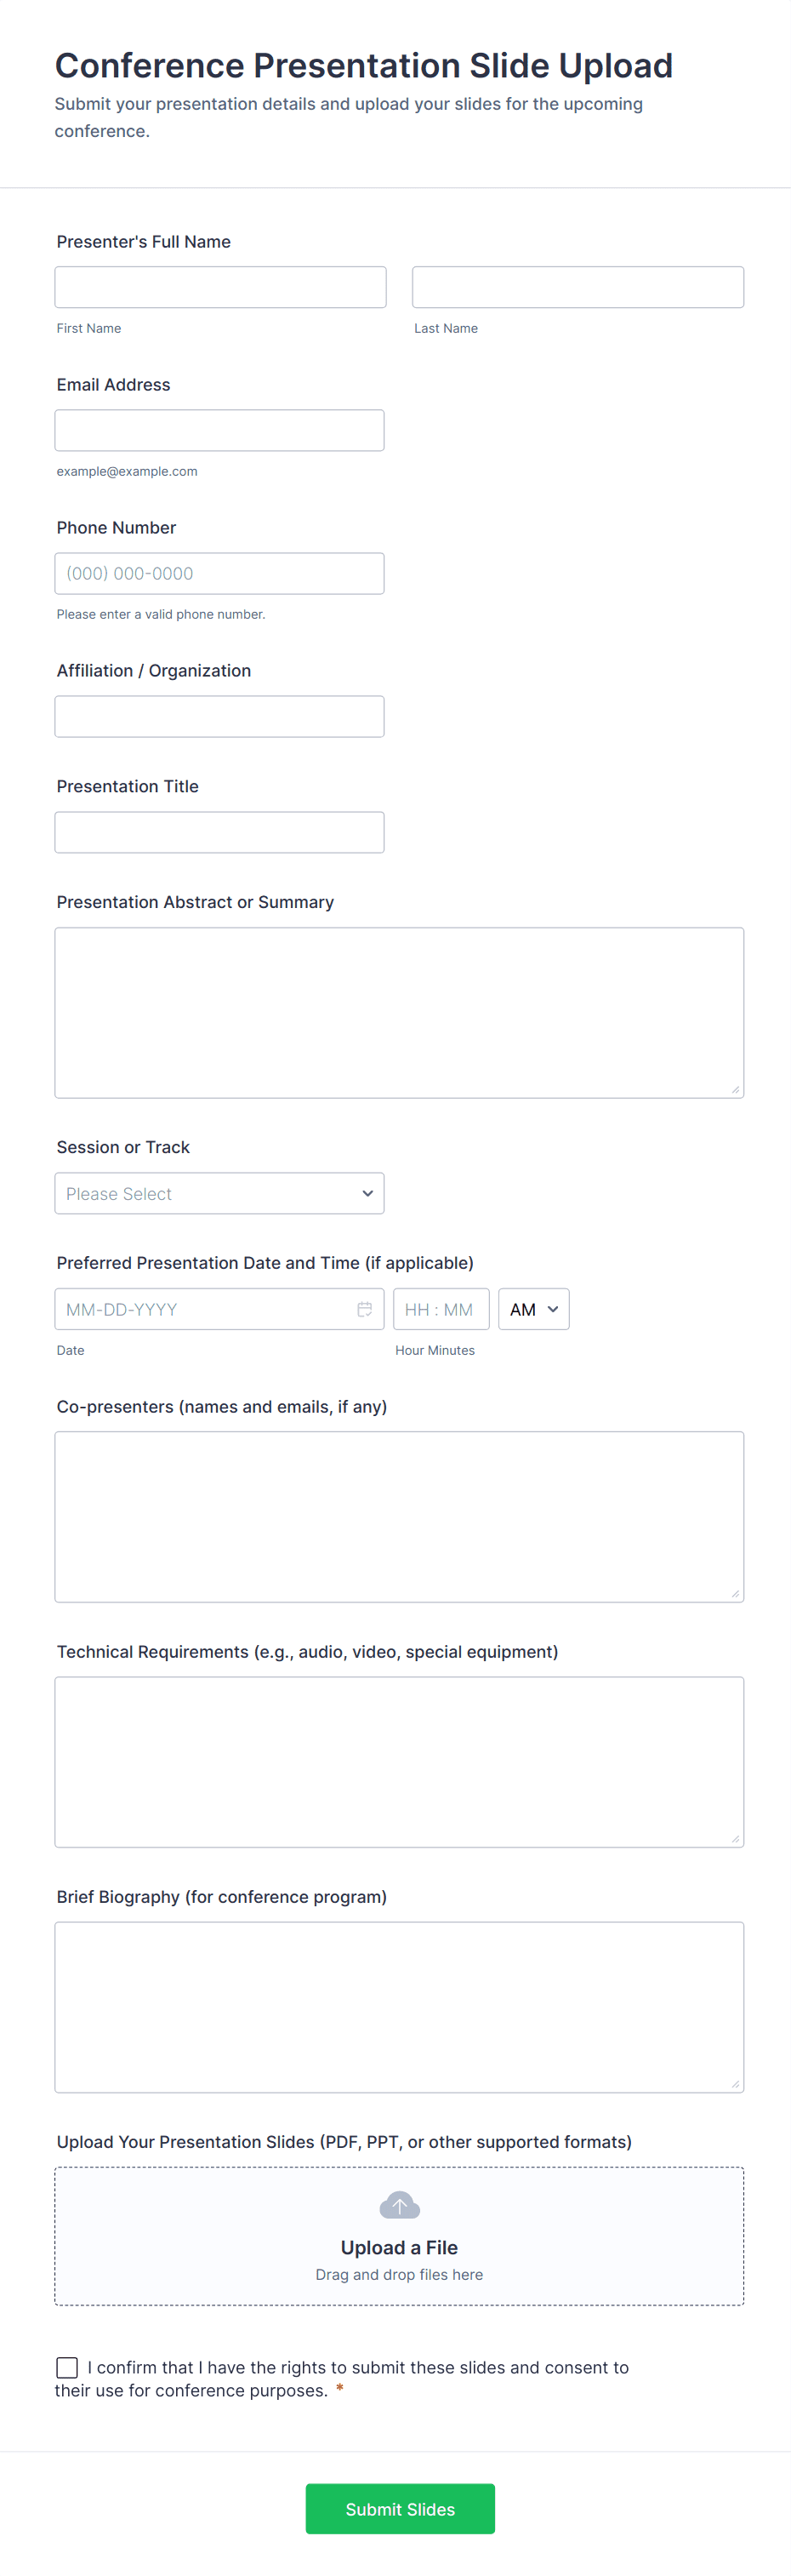This screenshot has width=791, height=2576.
Task: Click the Biography textarea resize handle
Action: [x=735, y=2083]
